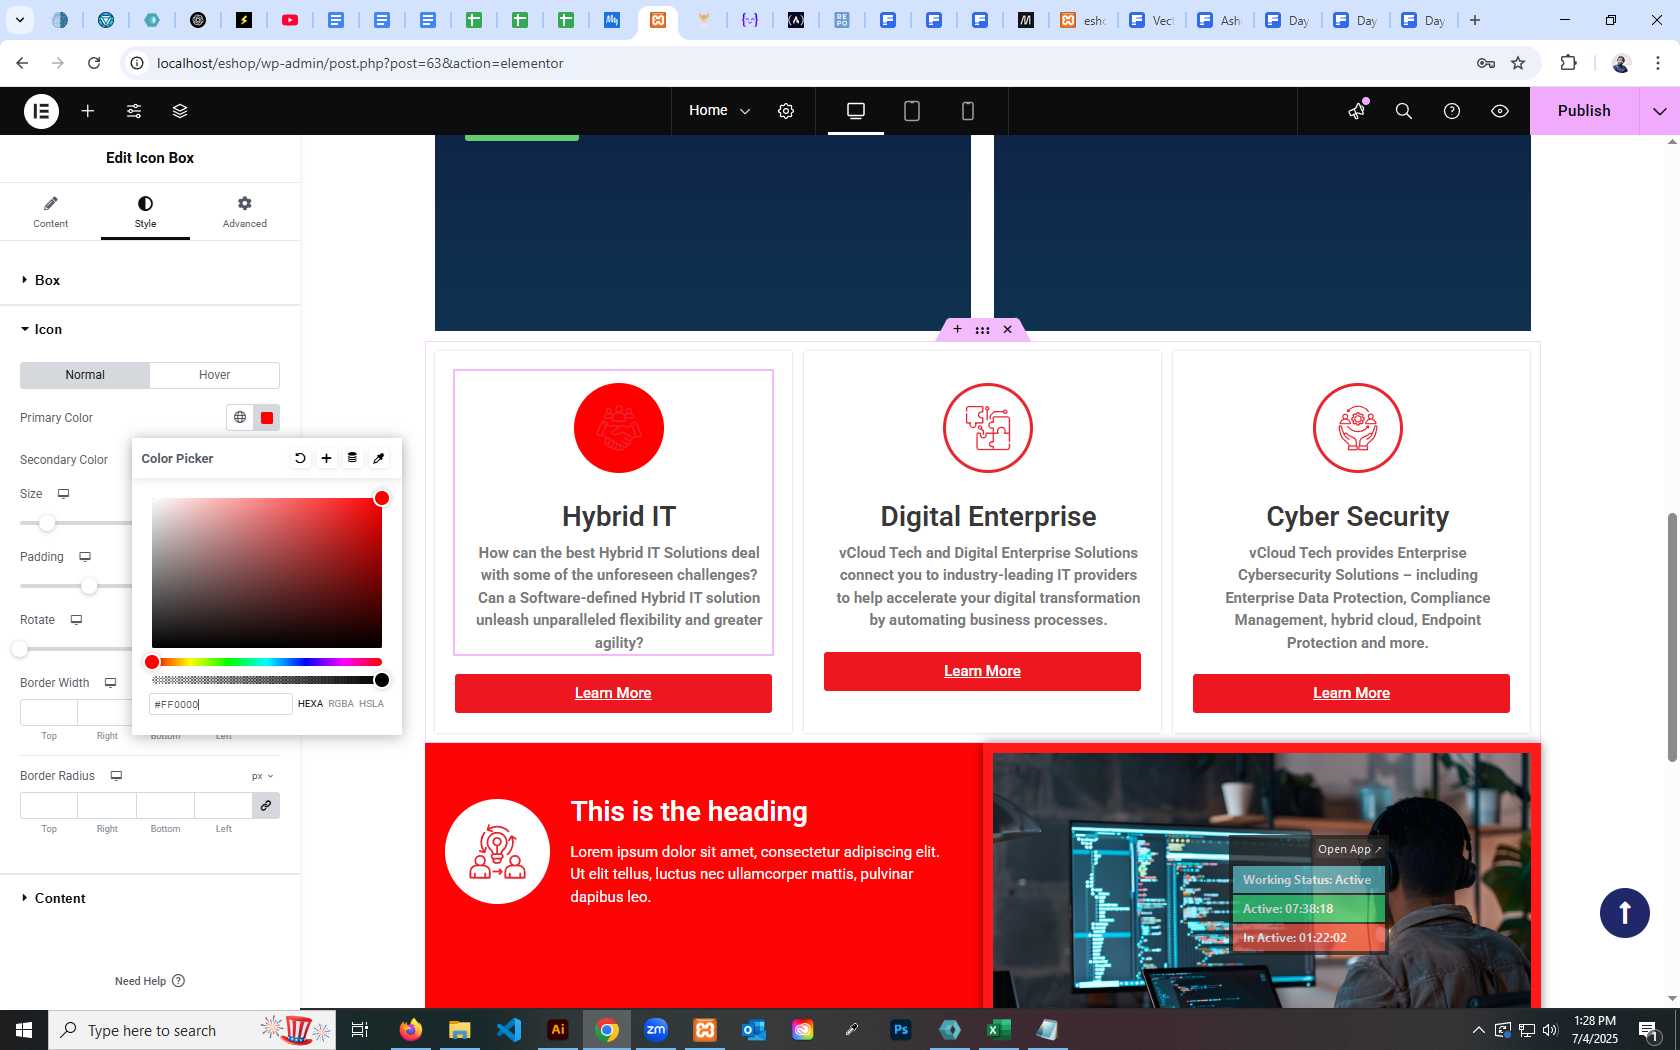The height and width of the screenshot is (1050, 1680).
Task: Open the Home page dropdown
Action: click(x=720, y=111)
